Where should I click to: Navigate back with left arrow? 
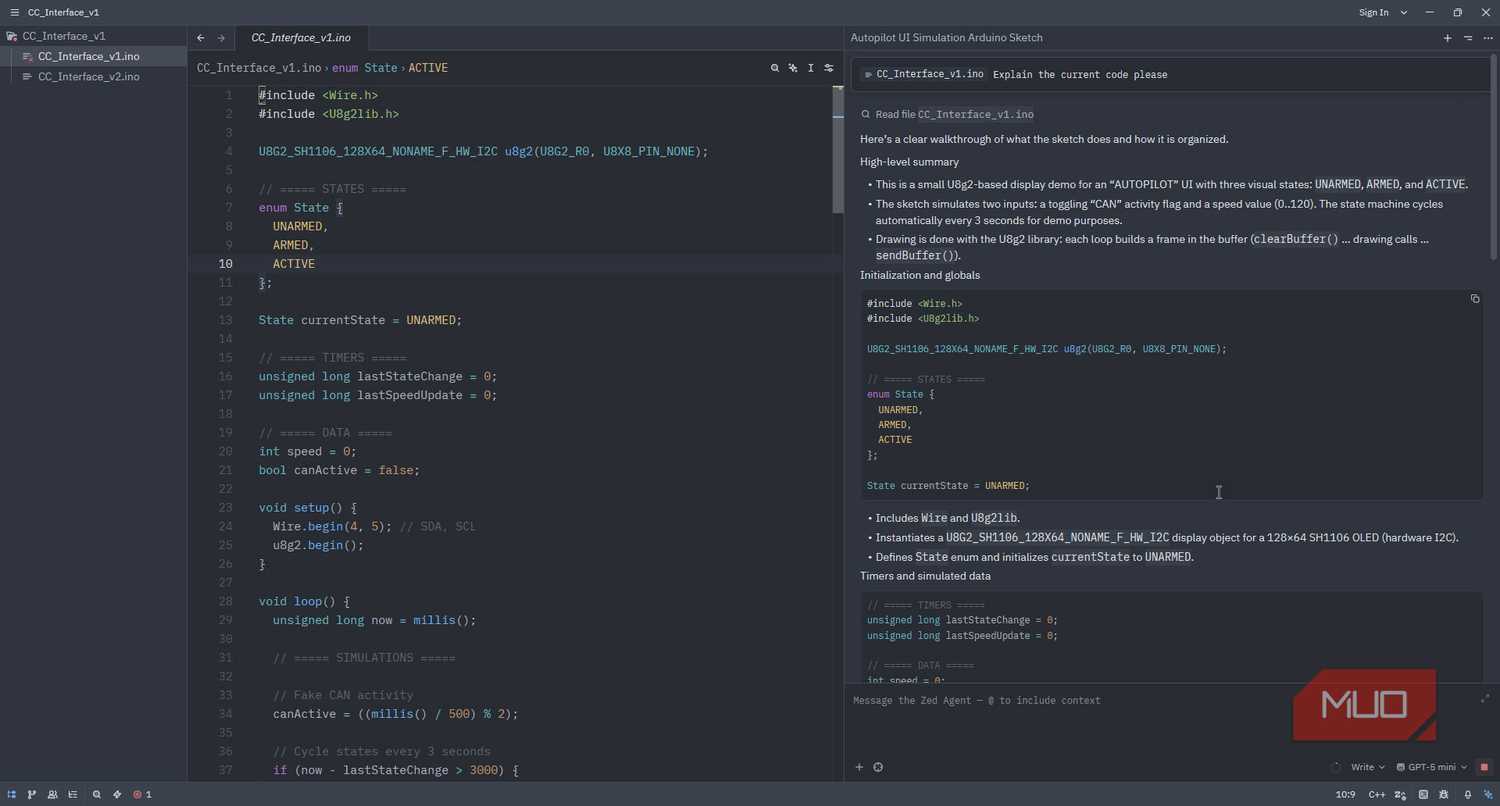tap(201, 38)
